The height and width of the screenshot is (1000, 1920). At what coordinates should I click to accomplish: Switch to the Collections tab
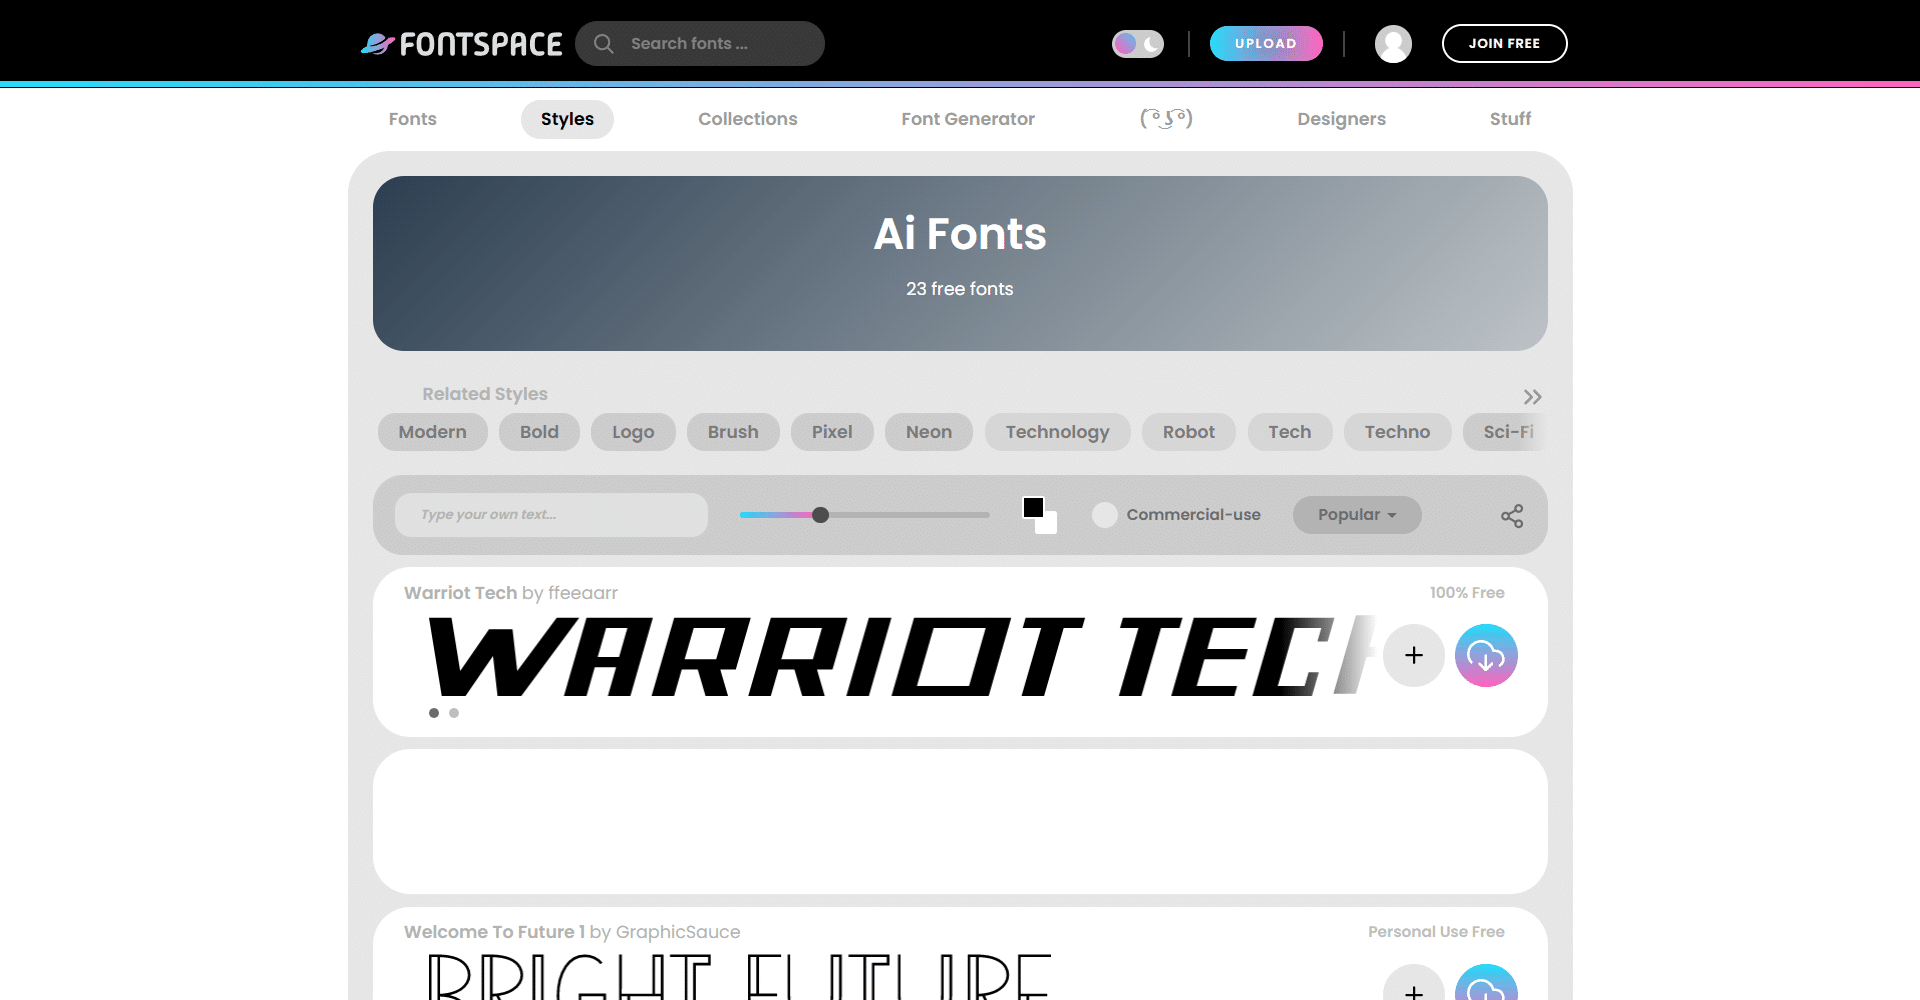click(747, 119)
